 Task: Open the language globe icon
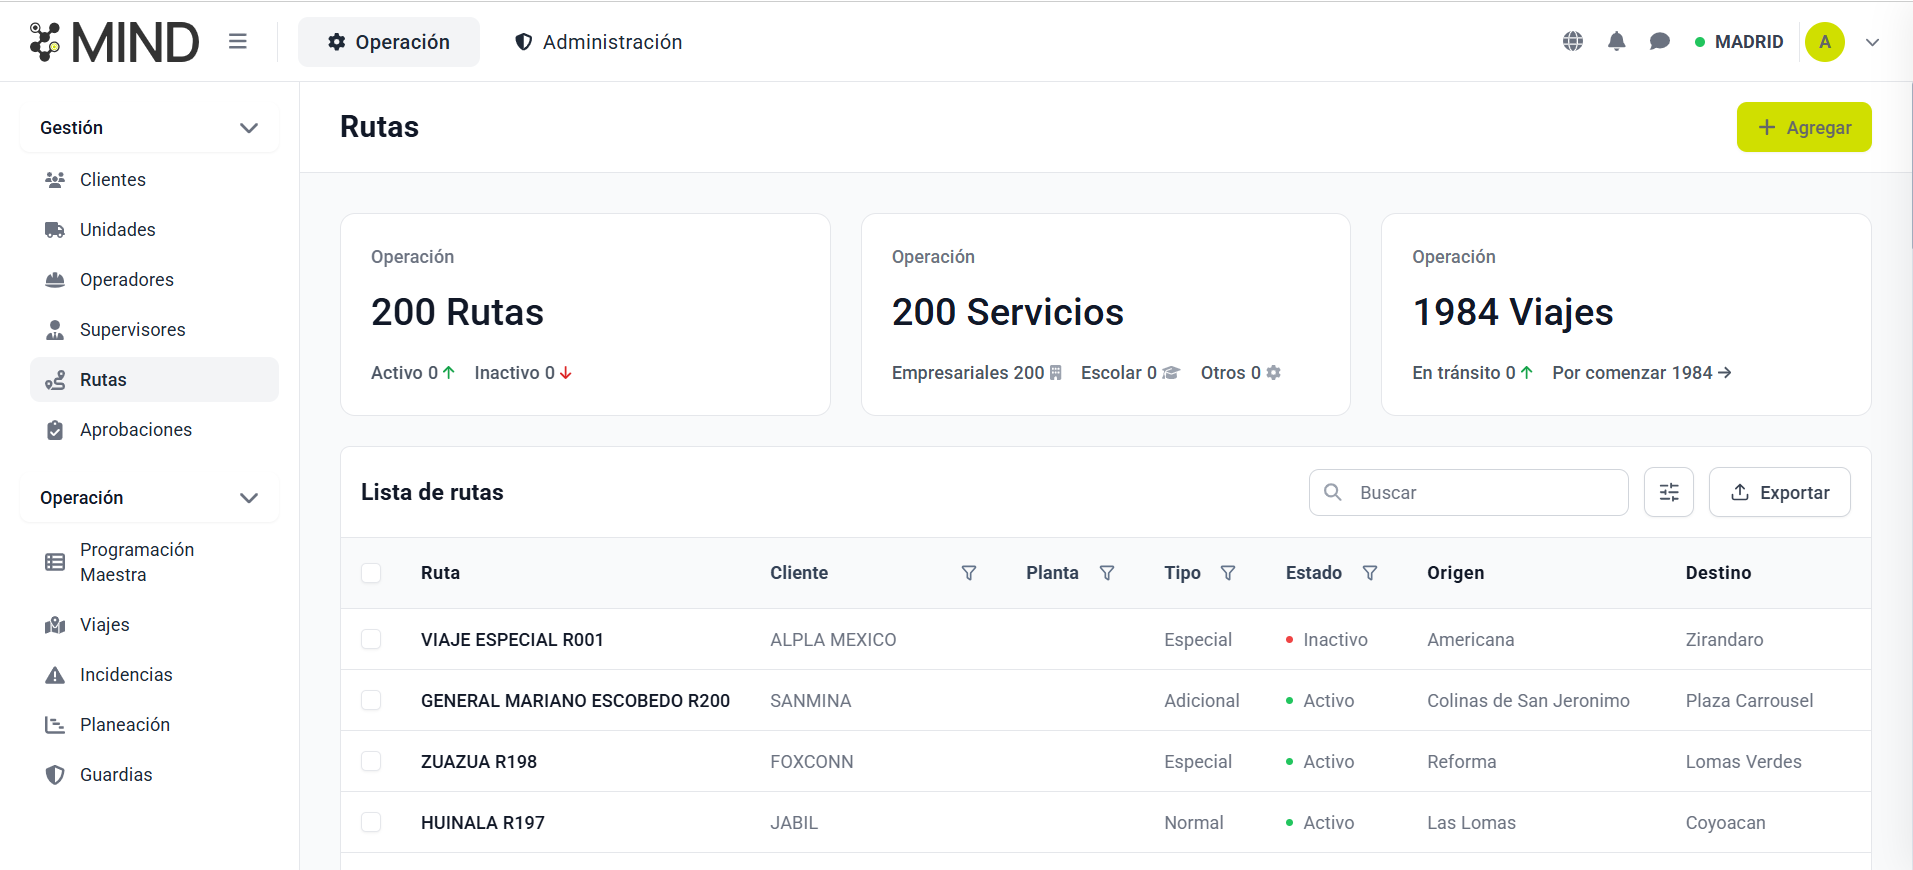pos(1573,41)
